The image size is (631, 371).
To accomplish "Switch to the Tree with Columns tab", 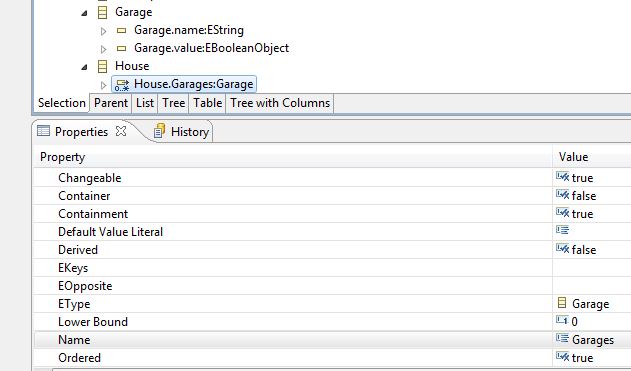I will point(280,103).
